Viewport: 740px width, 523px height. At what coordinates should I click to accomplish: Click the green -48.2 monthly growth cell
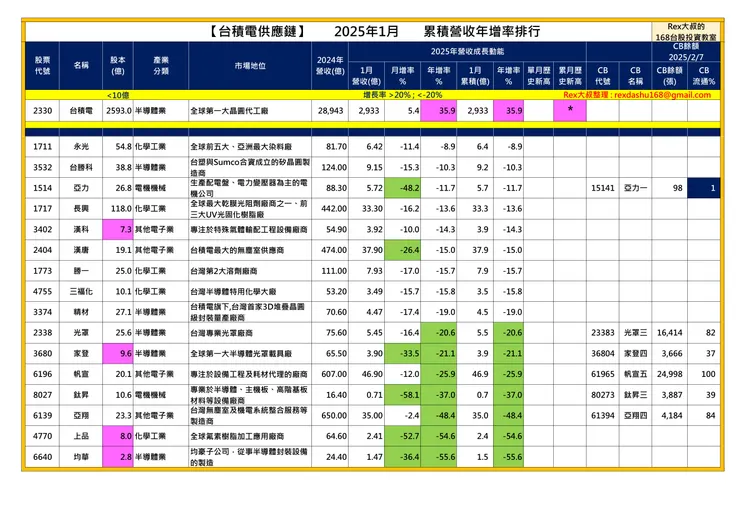pos(403,188)
